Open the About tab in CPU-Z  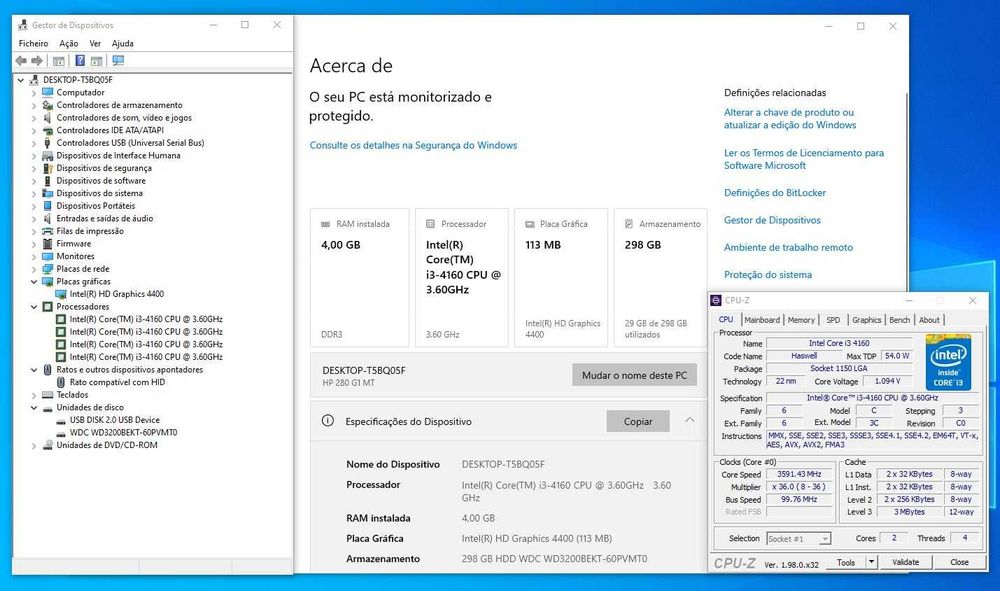point(929,320)
